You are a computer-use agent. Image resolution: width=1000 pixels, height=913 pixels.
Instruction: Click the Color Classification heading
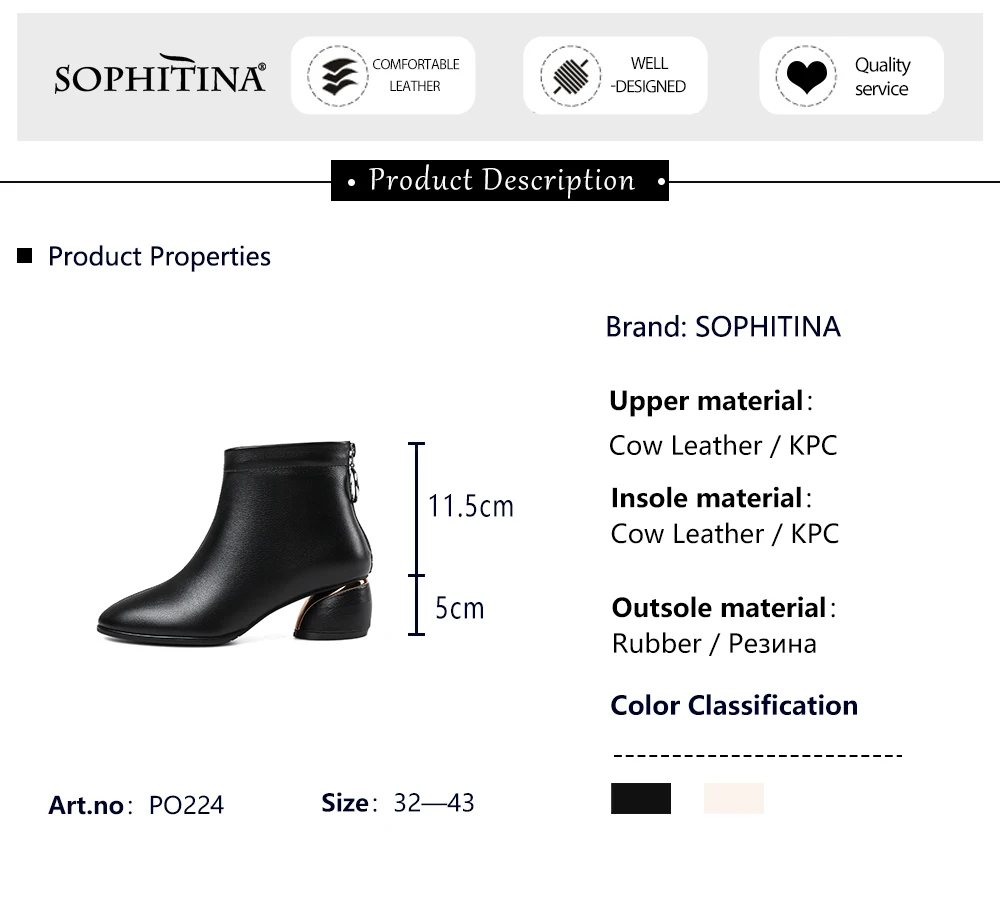pos(734,705)
